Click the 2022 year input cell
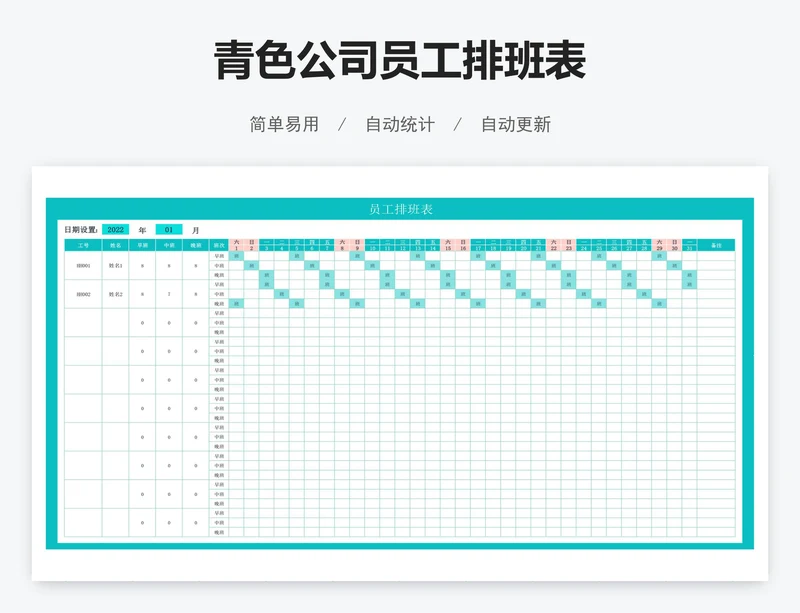The height and width of the screenshot is (613, 800). pos(116,230)
